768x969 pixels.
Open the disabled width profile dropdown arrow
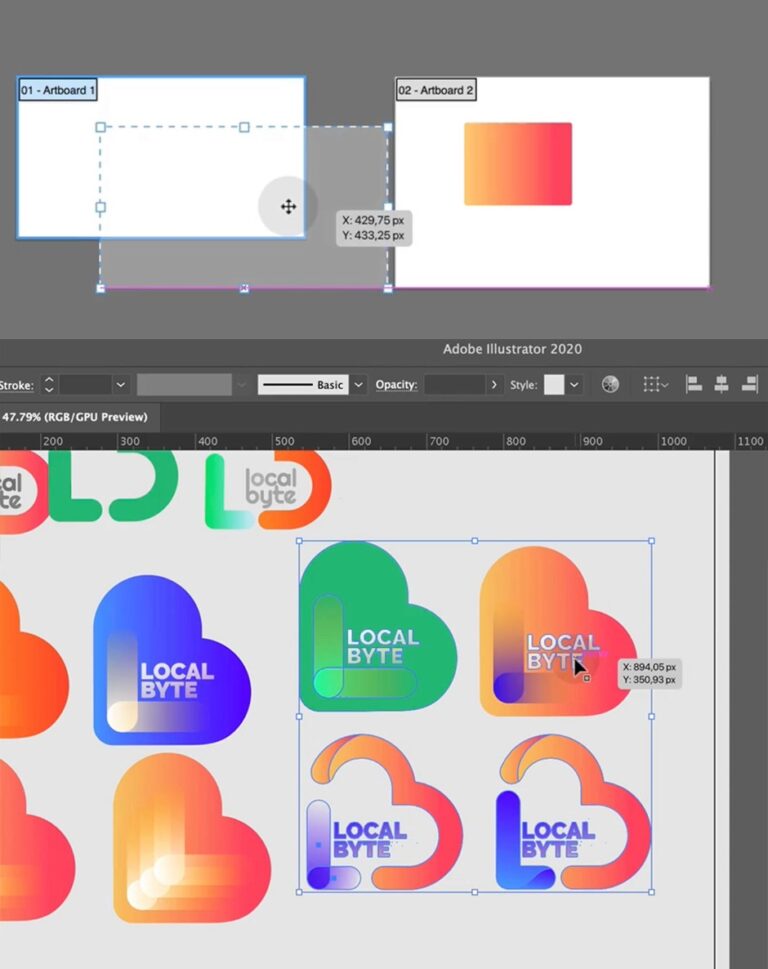[x=242, y=384]
